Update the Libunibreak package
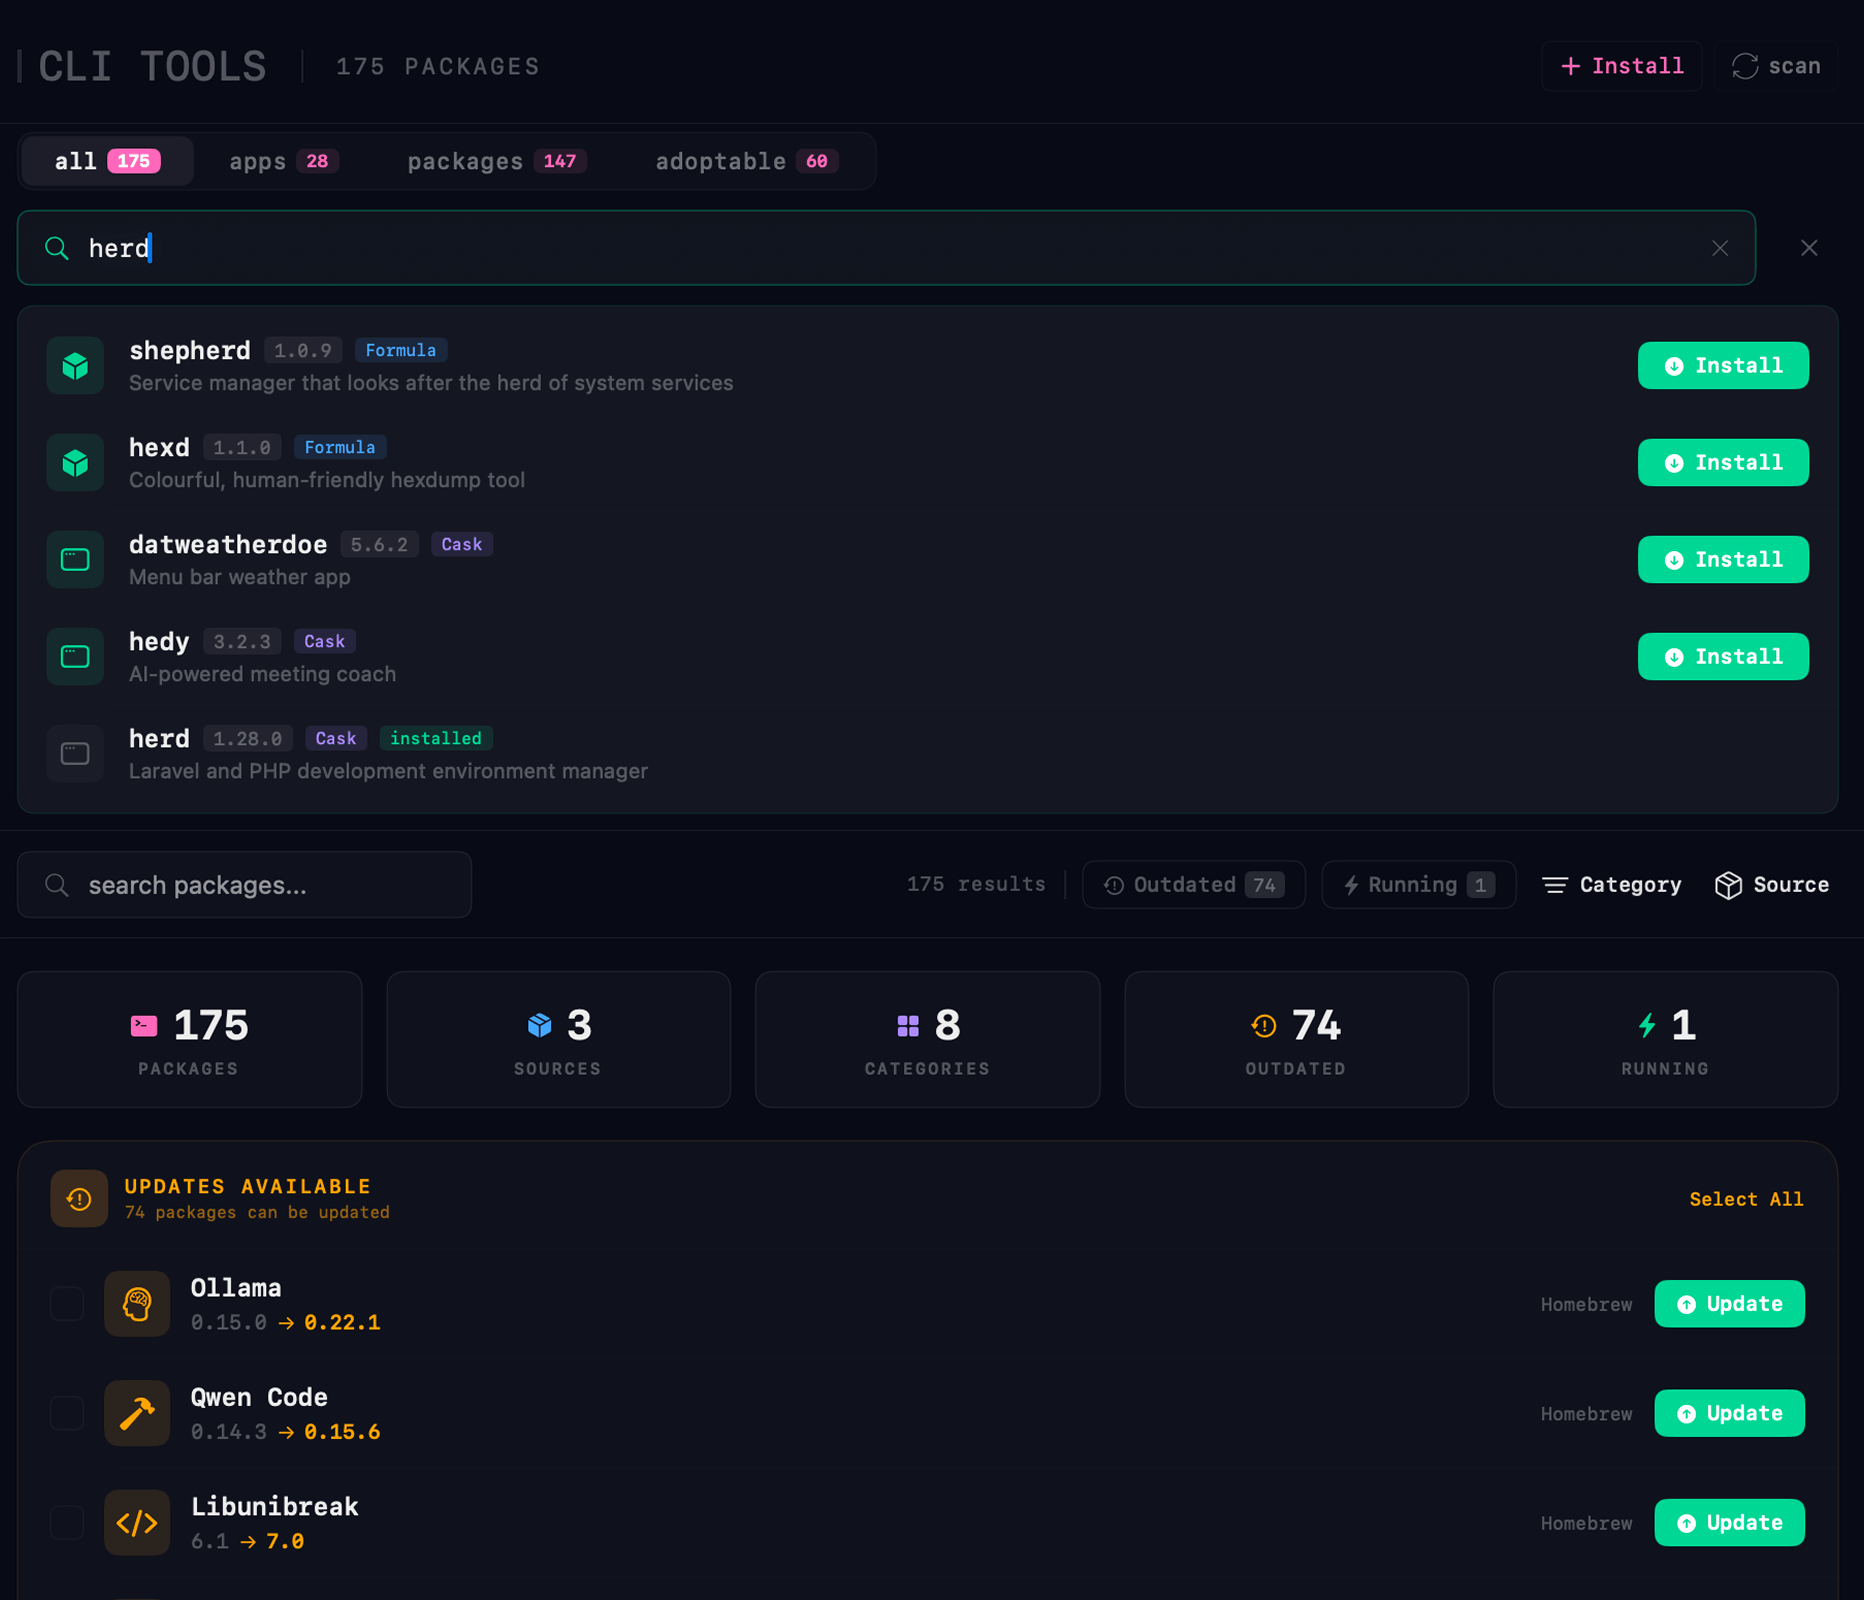1864x1600 pixels. [x=1729, y=1523]
